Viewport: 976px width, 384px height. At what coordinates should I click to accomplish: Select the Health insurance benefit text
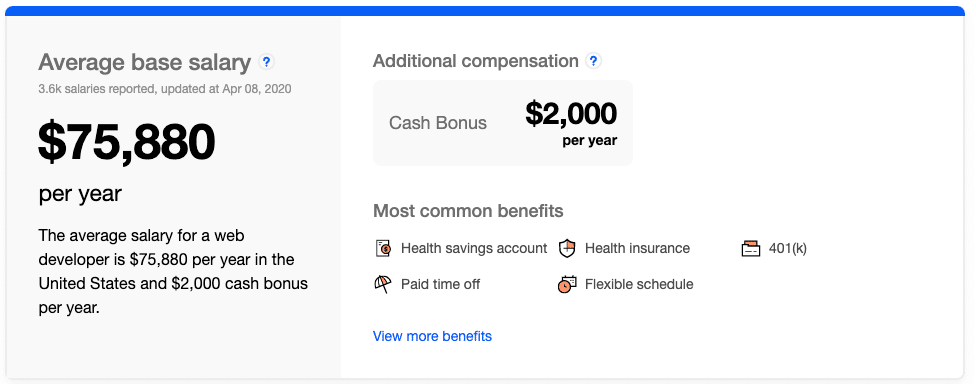point(637,248)
